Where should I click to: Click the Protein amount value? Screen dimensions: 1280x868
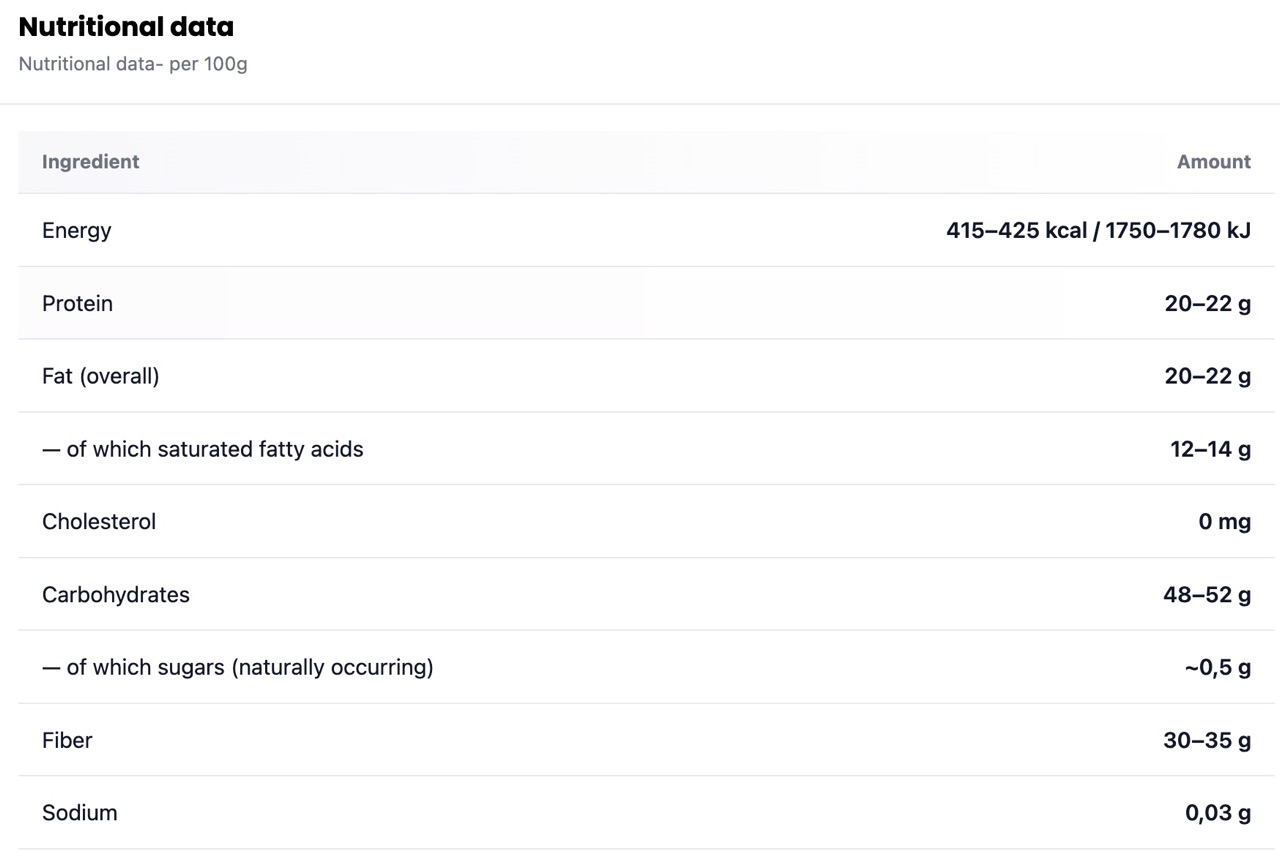tap(1207, 304)
